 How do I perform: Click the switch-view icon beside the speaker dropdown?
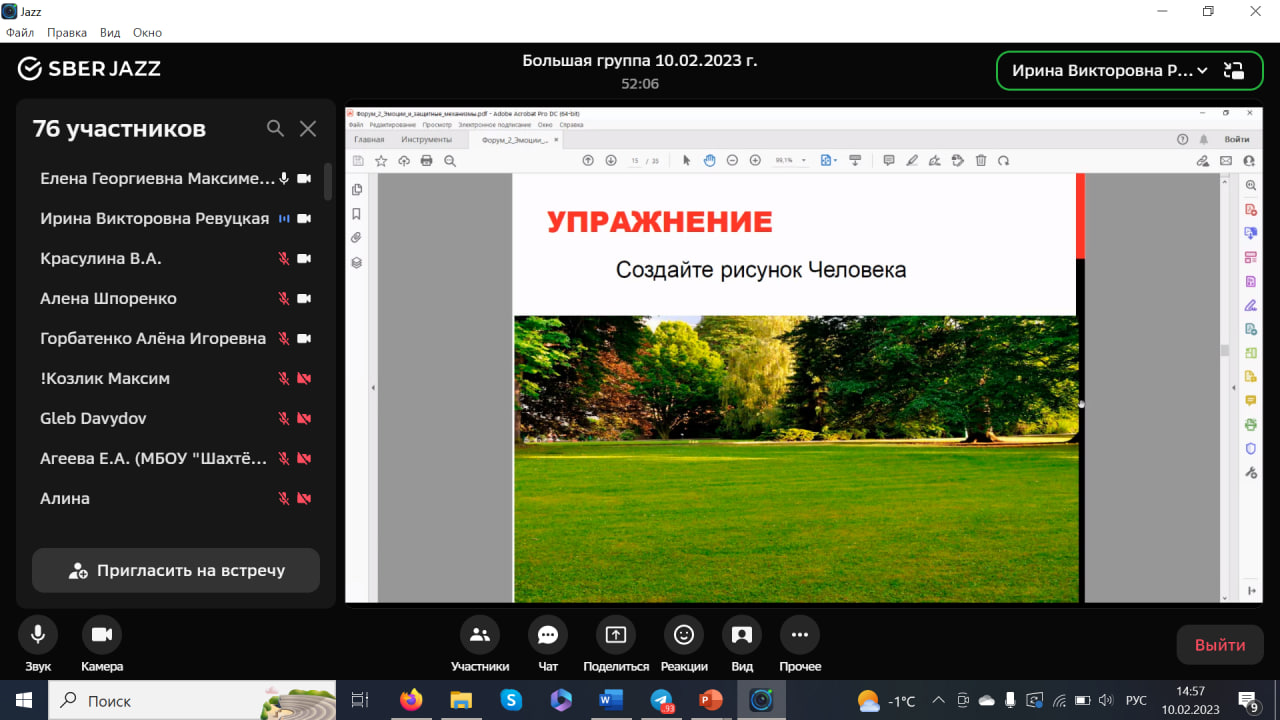pyautogui.click(x=1234, y=70)
